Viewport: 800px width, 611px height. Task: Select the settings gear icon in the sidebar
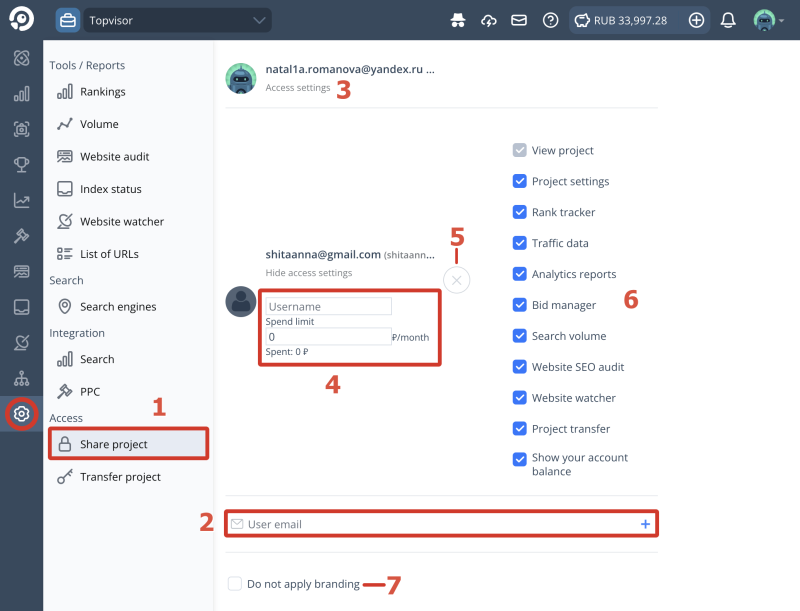[21, 414]
